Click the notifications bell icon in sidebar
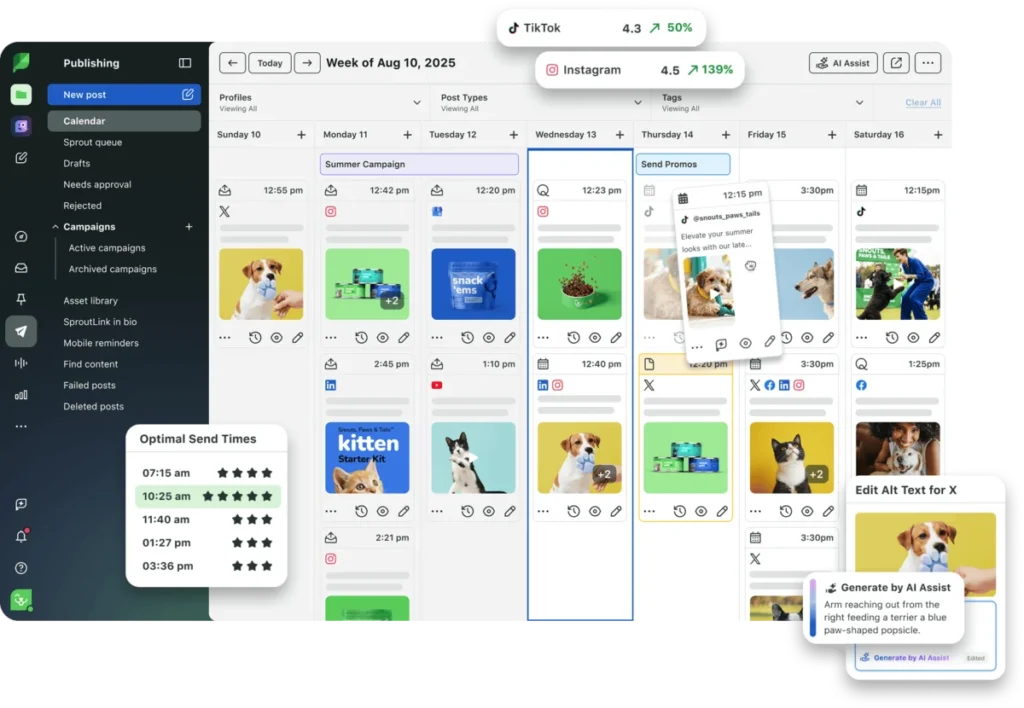 [x=21, y=536]
